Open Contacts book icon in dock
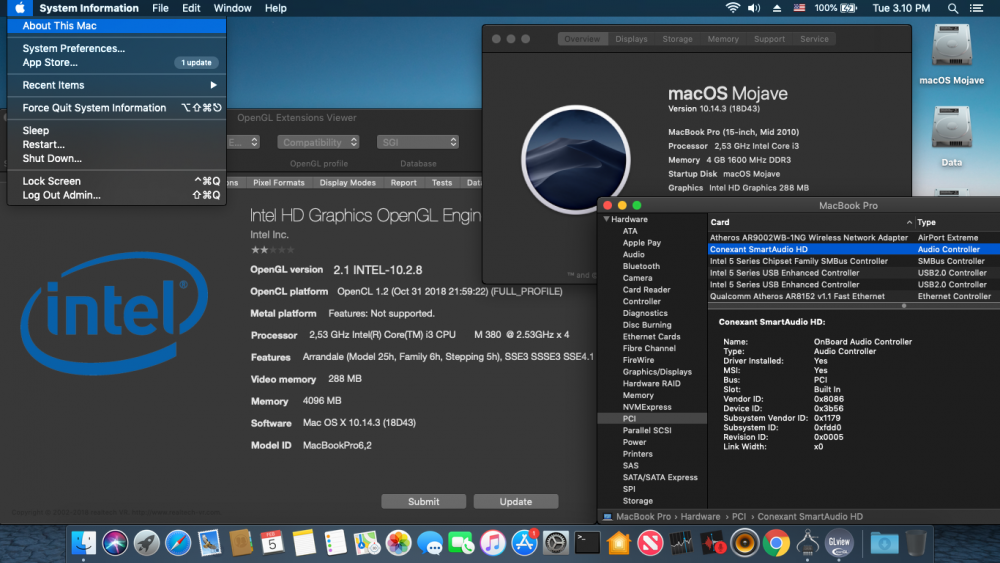Viewport: 1000px width, 563px height. coord(241,543)
